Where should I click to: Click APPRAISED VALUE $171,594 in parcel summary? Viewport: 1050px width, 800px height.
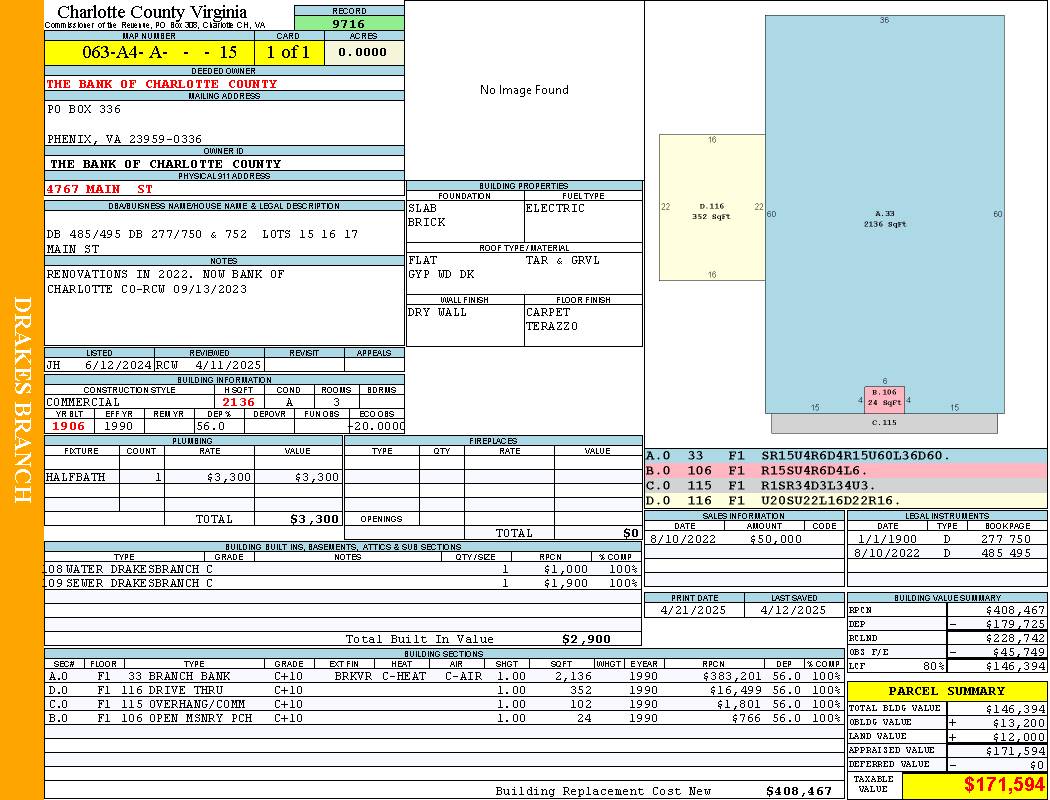1015,750
